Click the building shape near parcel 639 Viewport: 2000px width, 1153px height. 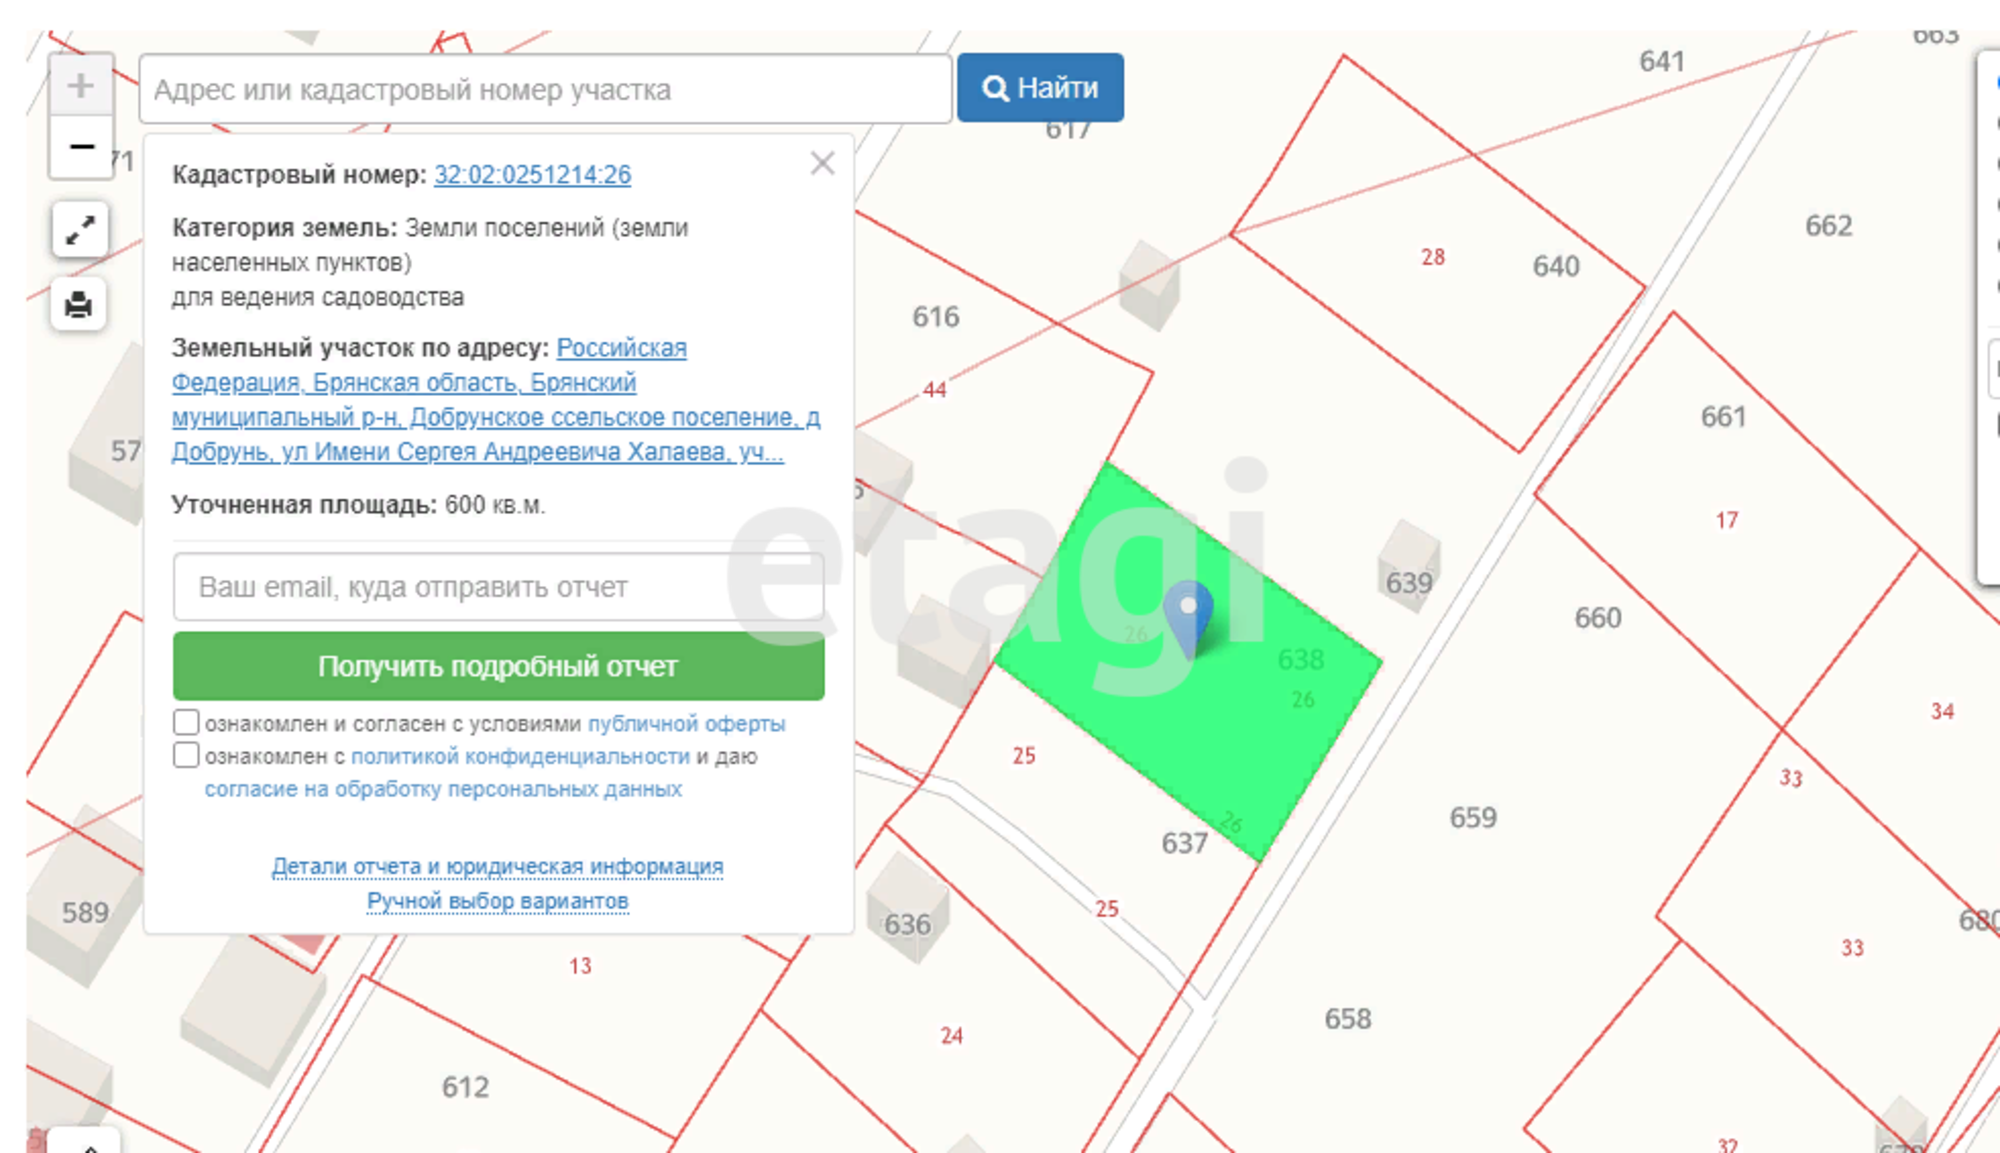click(x=1409, y=565)
